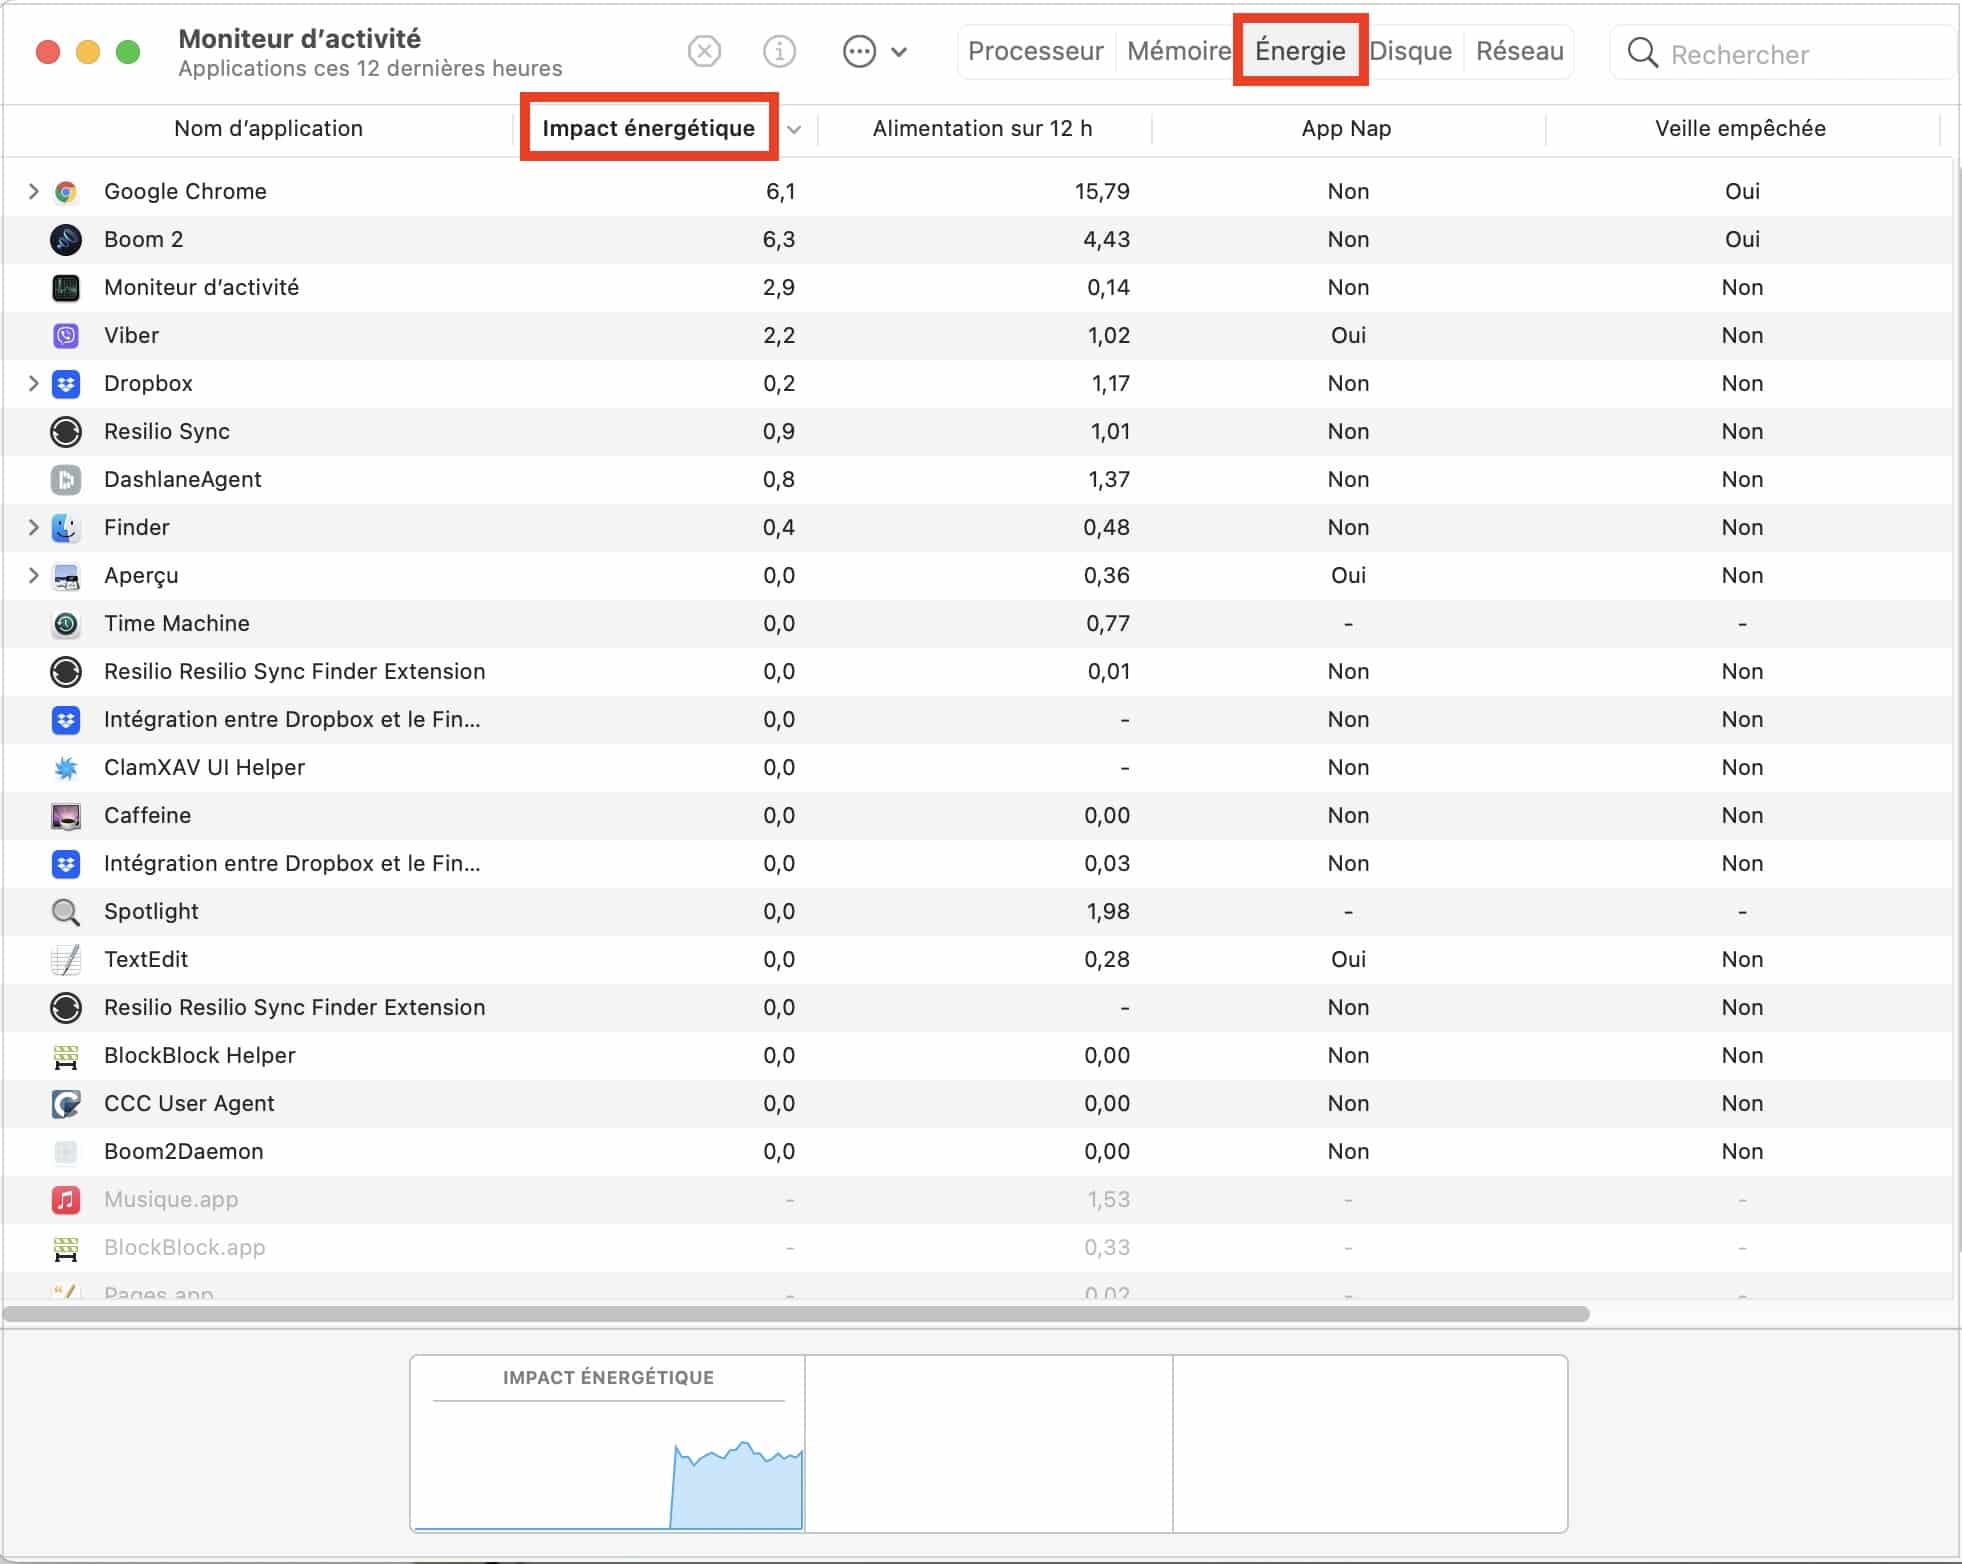Click the Dropbox app icon
Image resolution: width=1962 pixels, height=1564 pixels.
[x=66, y=384]
